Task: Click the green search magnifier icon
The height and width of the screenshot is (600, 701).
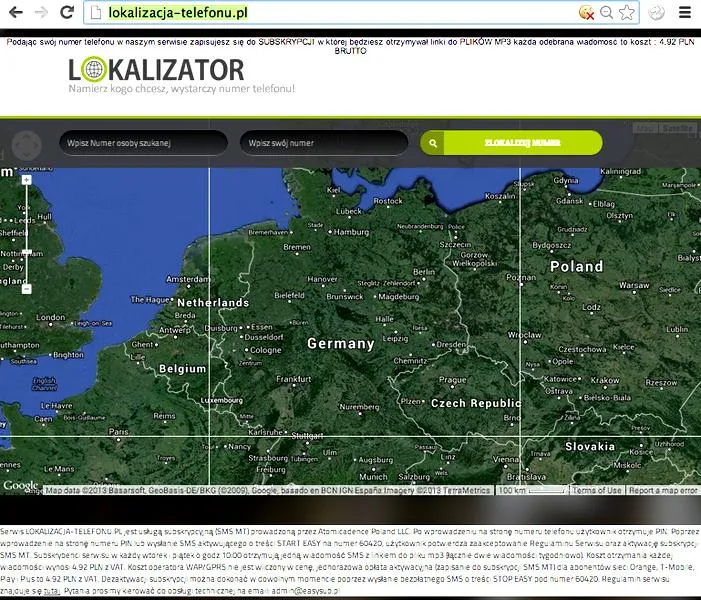Action: coord(432,143)
